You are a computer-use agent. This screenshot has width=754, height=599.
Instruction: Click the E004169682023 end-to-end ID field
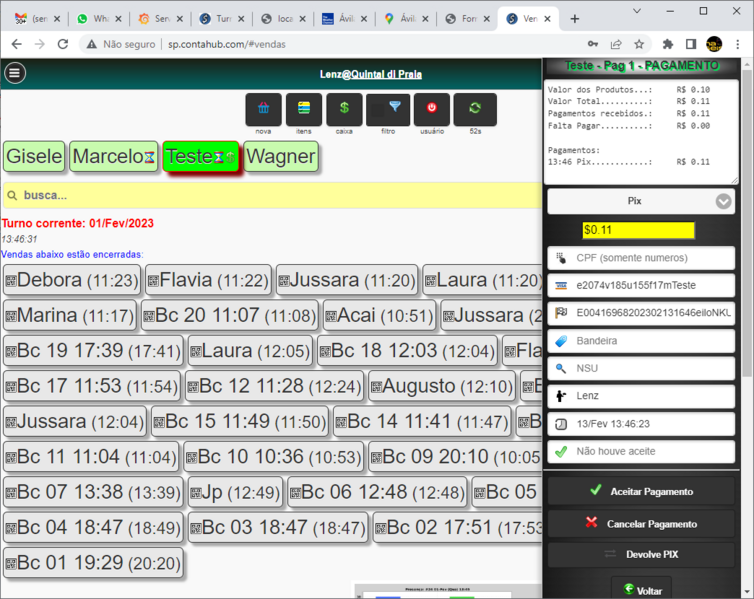(641, 313)
